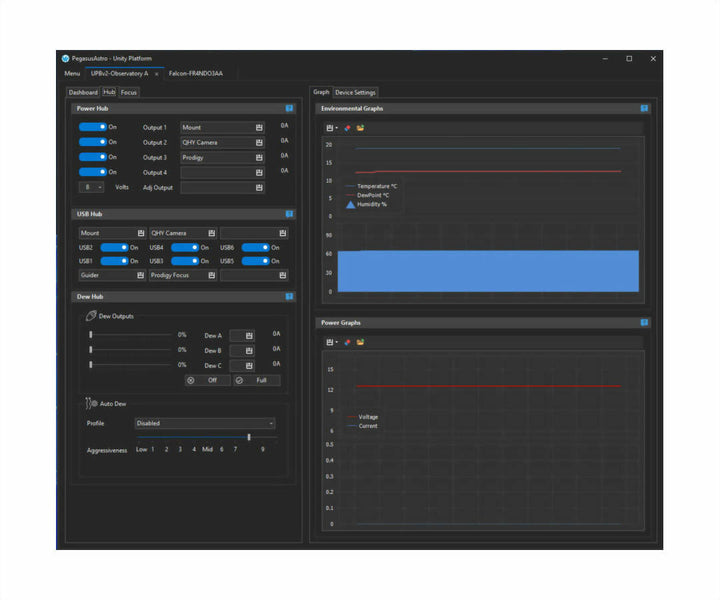Viewport: 720px width, 600px height.
Task: Open save dropdown in Power Graphs toolbar
Action: [x=331, y=342]
